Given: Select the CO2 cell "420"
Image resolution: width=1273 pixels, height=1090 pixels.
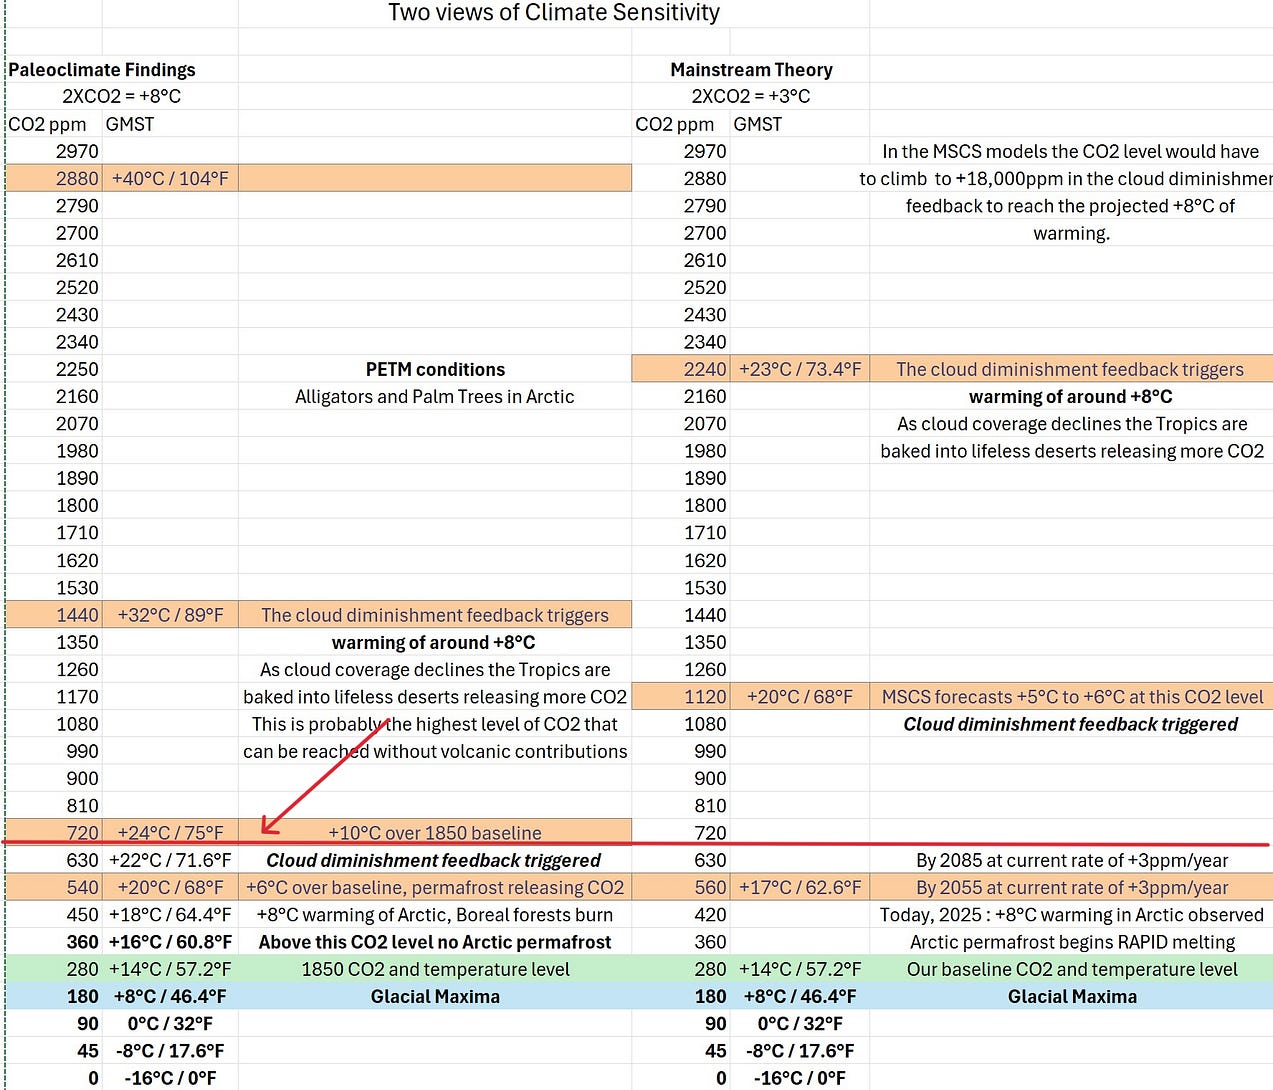Looking at the screenshot, I should coord(711,915).
